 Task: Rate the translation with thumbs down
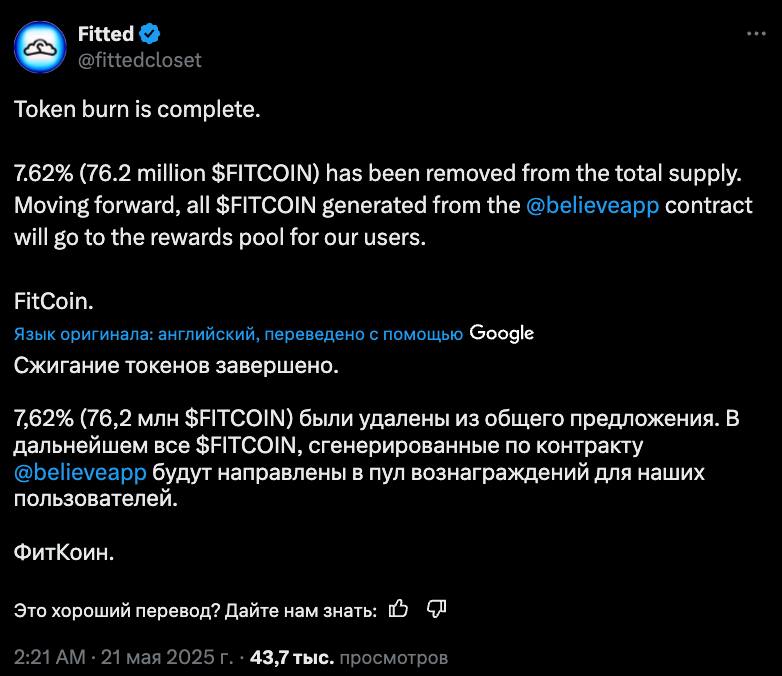[436, 609]
